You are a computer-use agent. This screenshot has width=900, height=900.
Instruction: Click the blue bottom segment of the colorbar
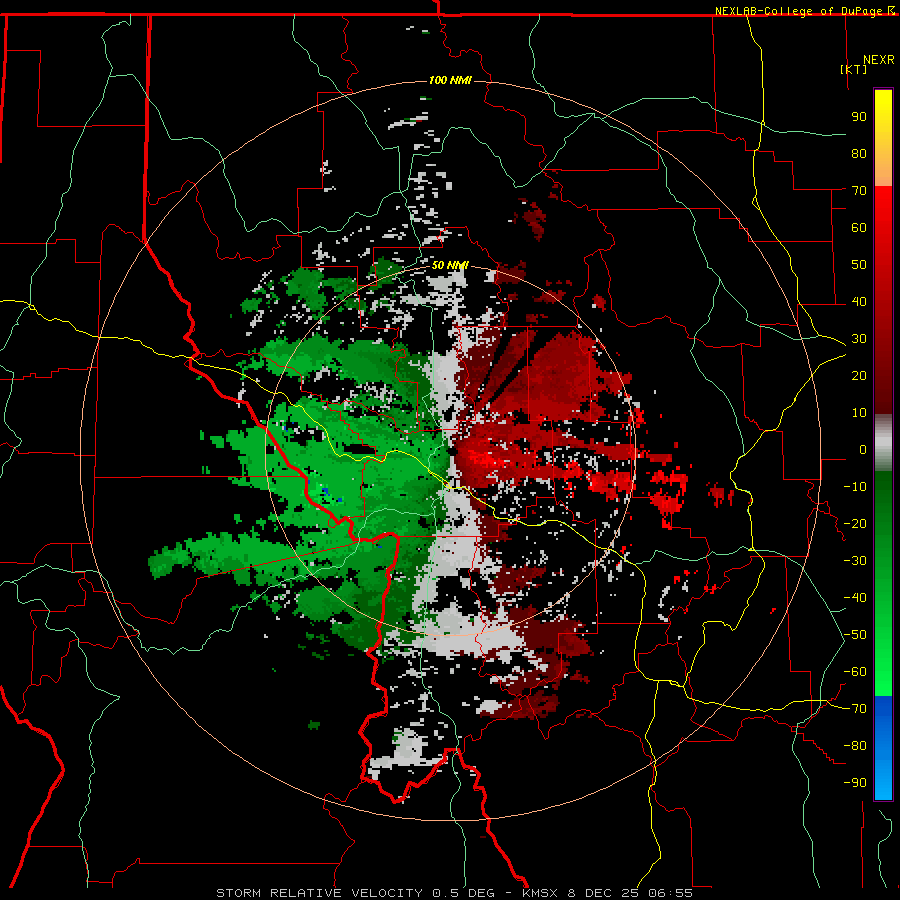coord(883,748)
